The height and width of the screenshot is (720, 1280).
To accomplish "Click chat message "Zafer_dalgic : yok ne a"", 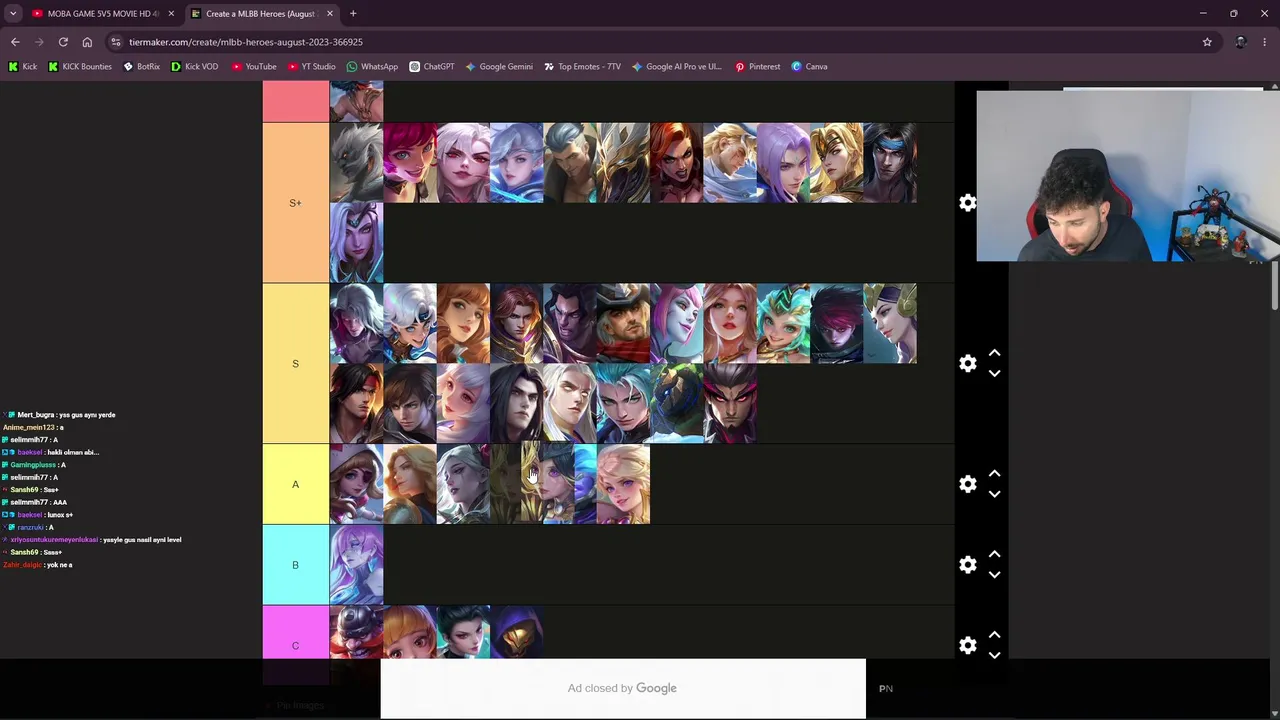I will (38, 565).
